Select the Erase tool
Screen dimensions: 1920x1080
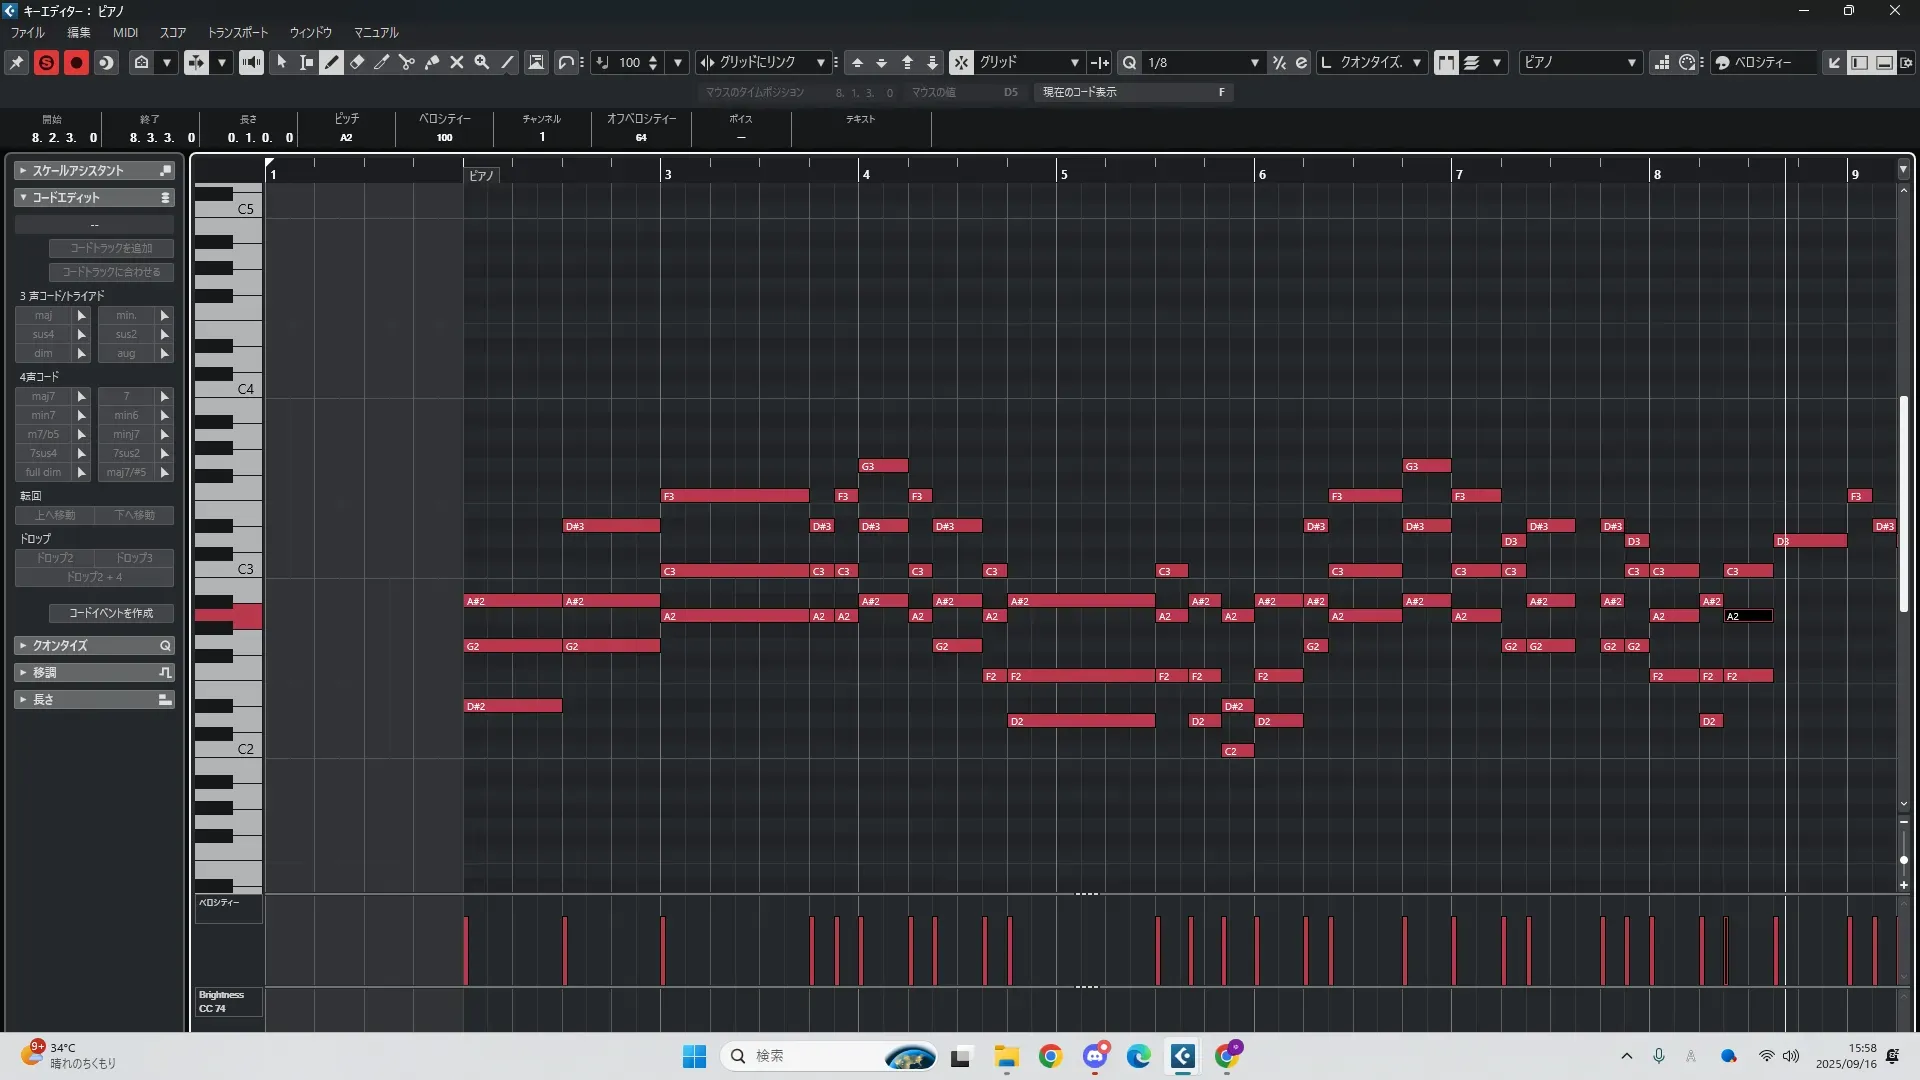pos(357,62)
